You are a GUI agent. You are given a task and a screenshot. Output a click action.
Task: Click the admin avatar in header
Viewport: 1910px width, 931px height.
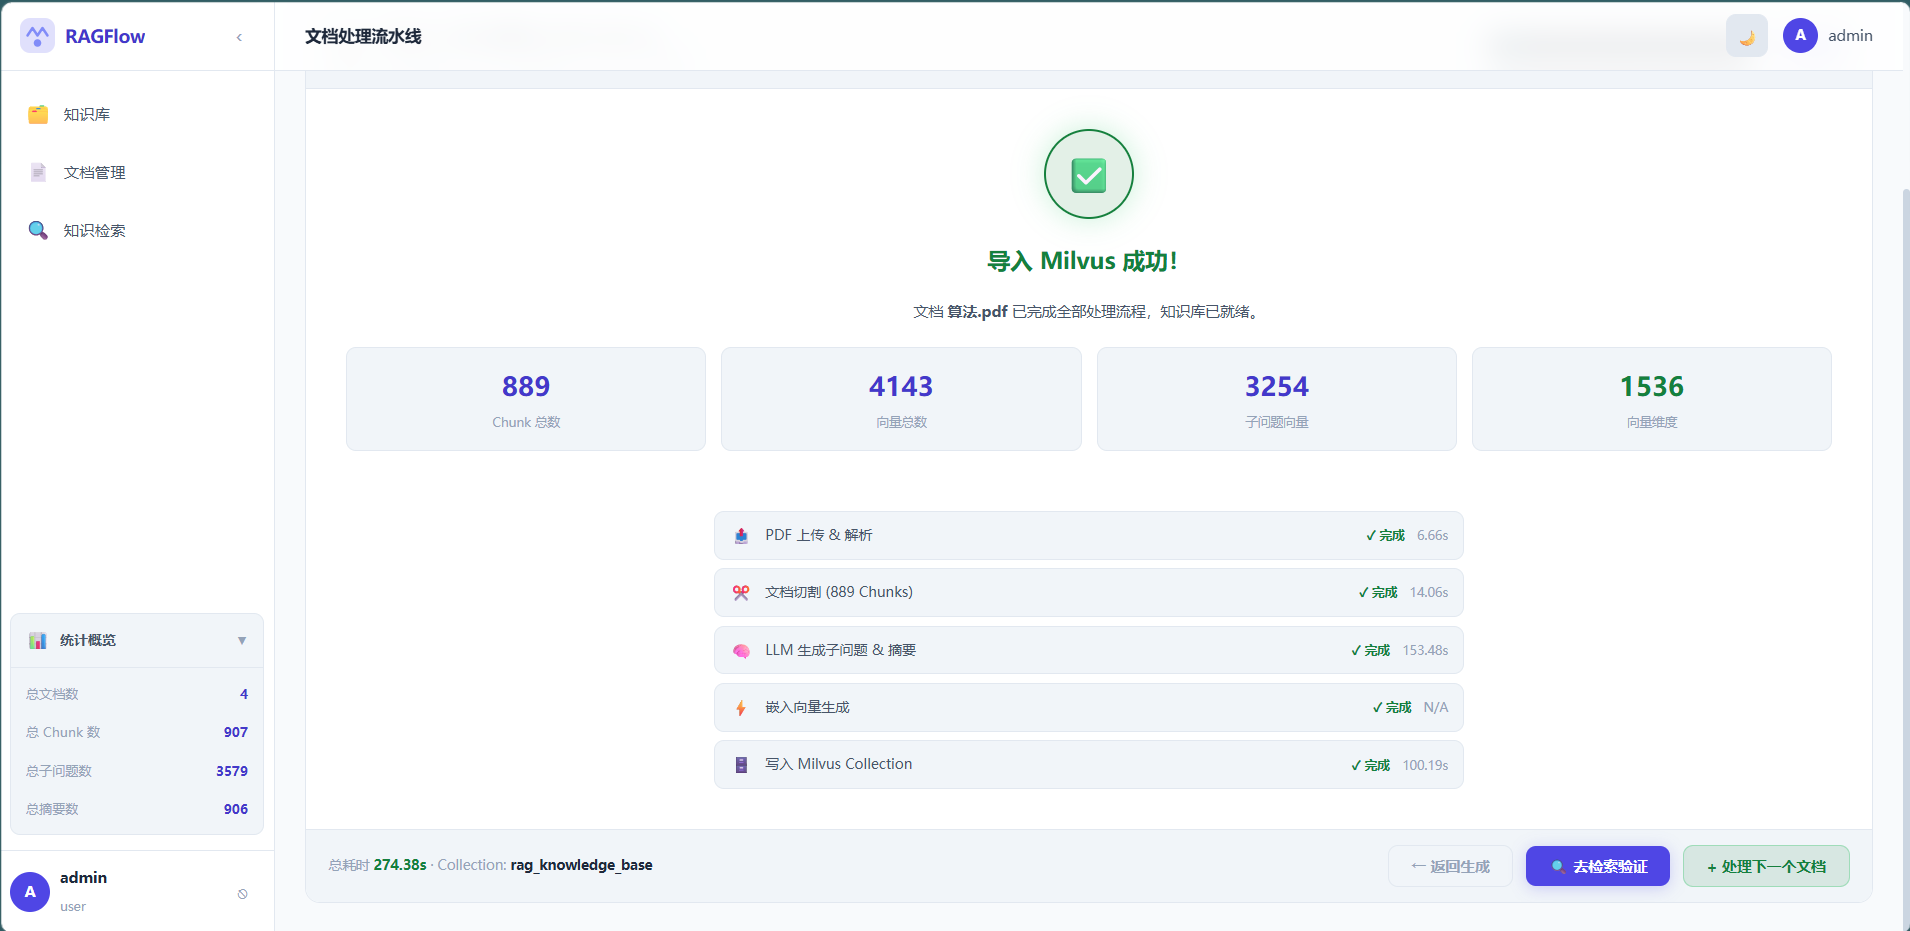(x=1800, y=36)
